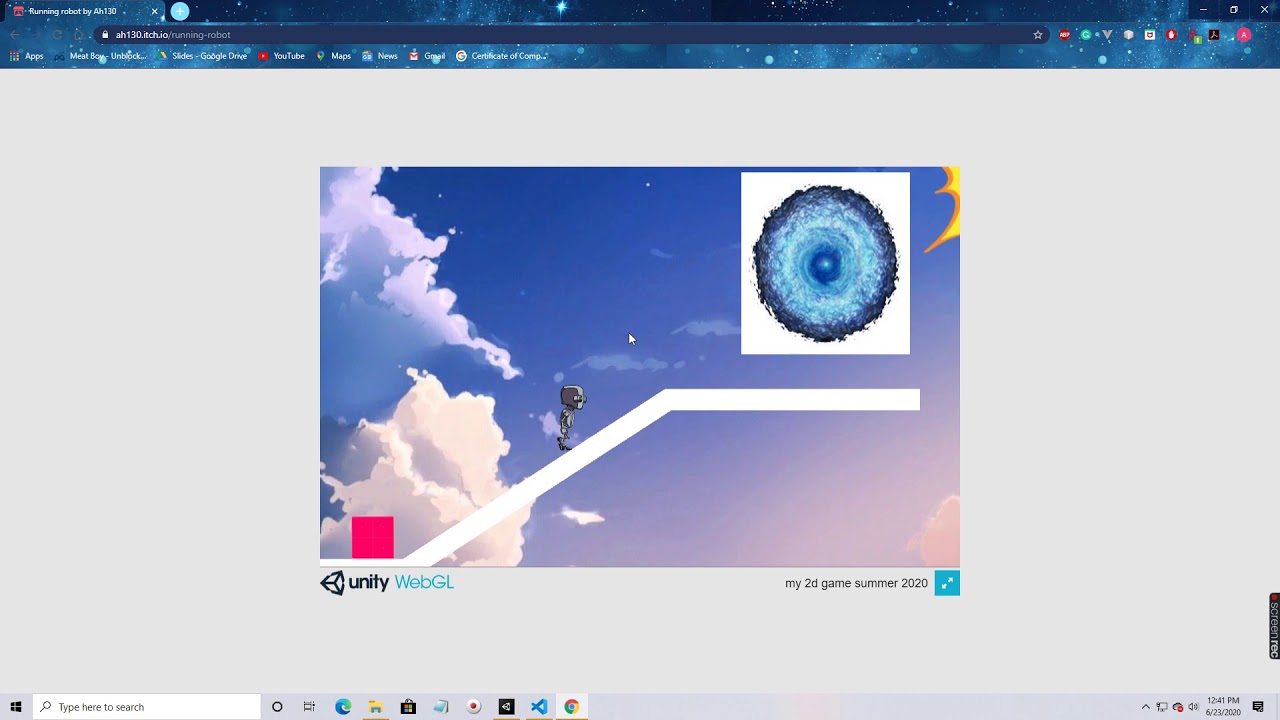
Task: Open the Windows notification center
Action: click(x=1258, y=707)
